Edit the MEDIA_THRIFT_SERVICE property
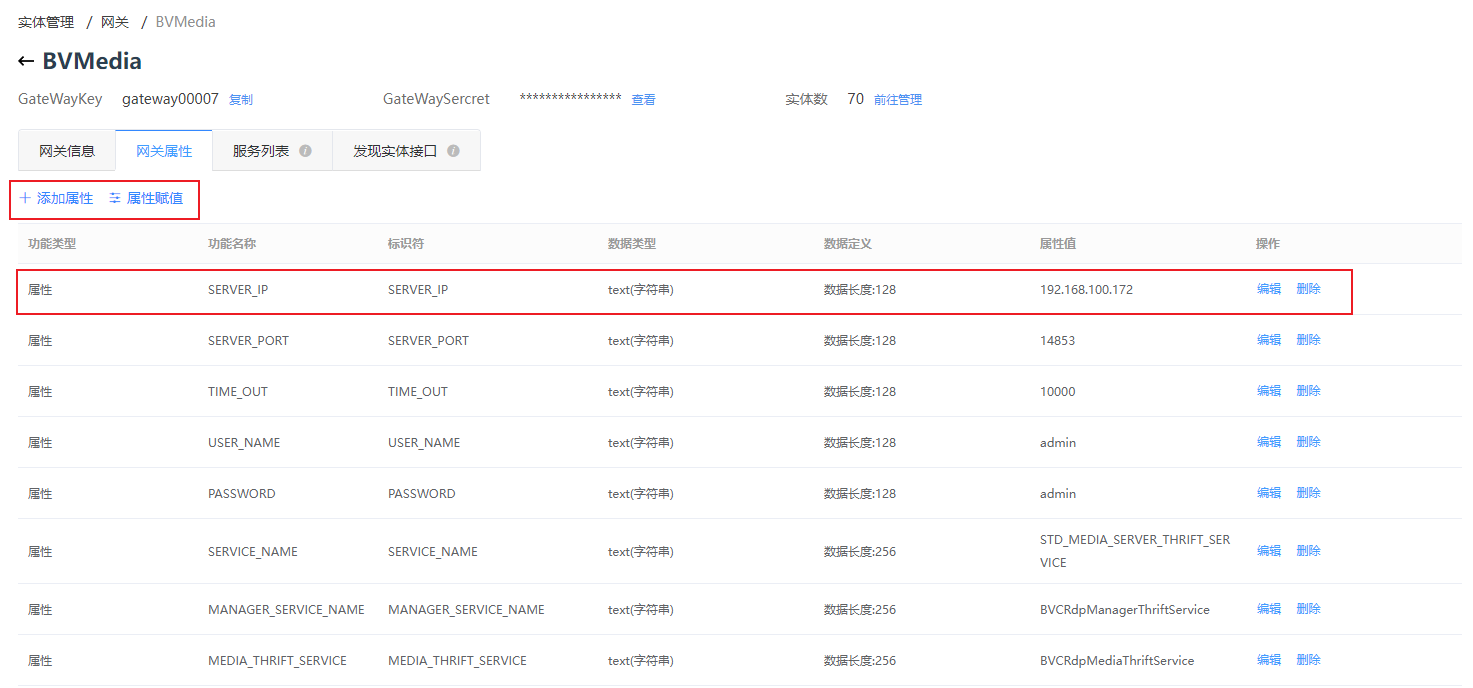This screenshot has height=688, width=1473. (1269, 660)
